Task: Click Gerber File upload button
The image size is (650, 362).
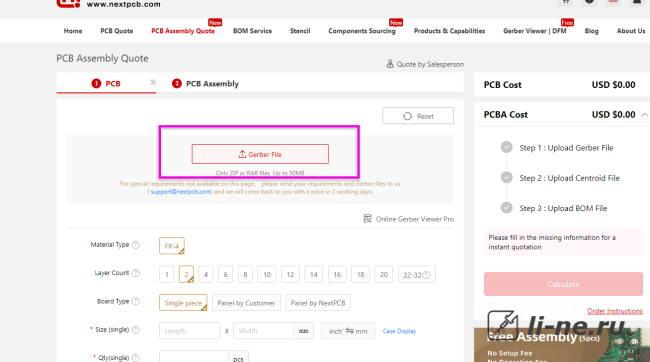Action: click(260, 154)
